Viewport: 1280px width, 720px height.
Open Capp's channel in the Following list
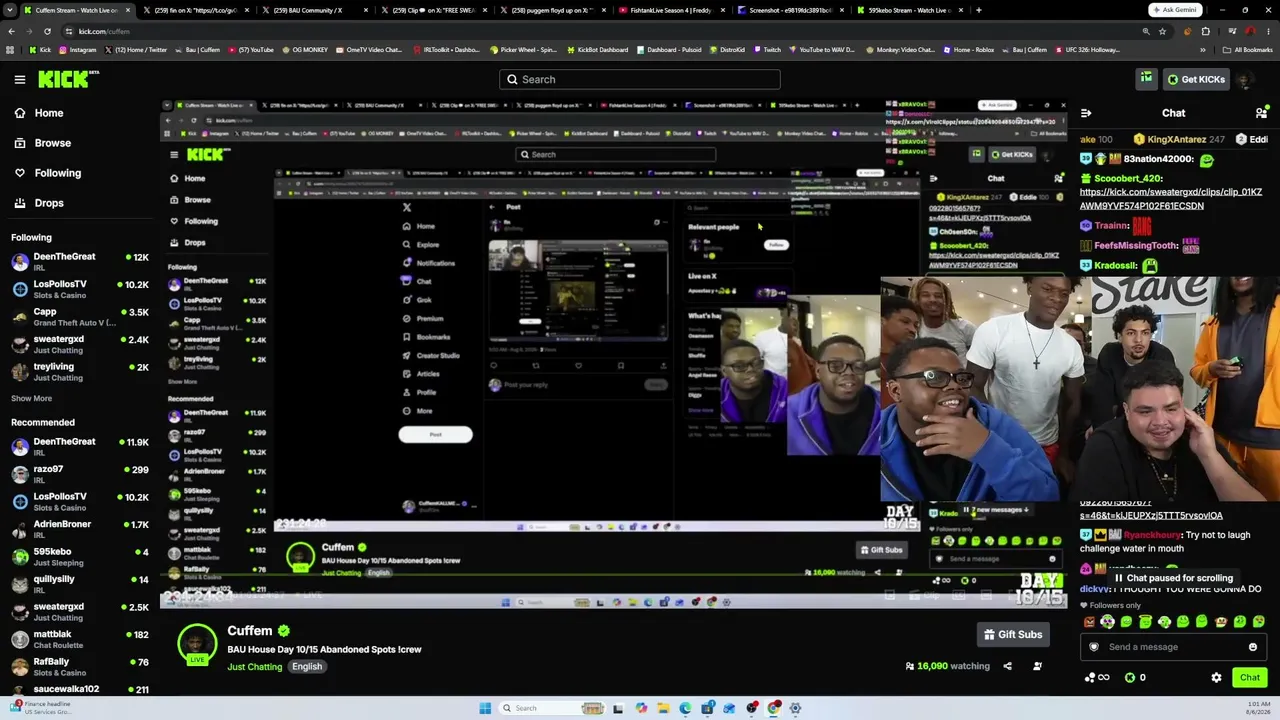(x=80, y=317)
